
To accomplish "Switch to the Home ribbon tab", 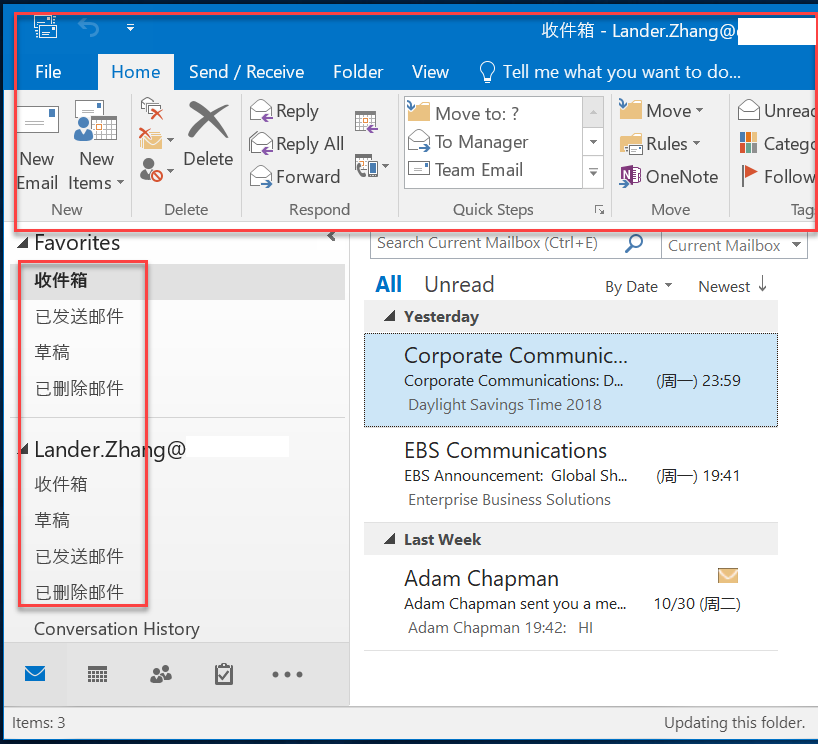I will [x=136, y=72].
